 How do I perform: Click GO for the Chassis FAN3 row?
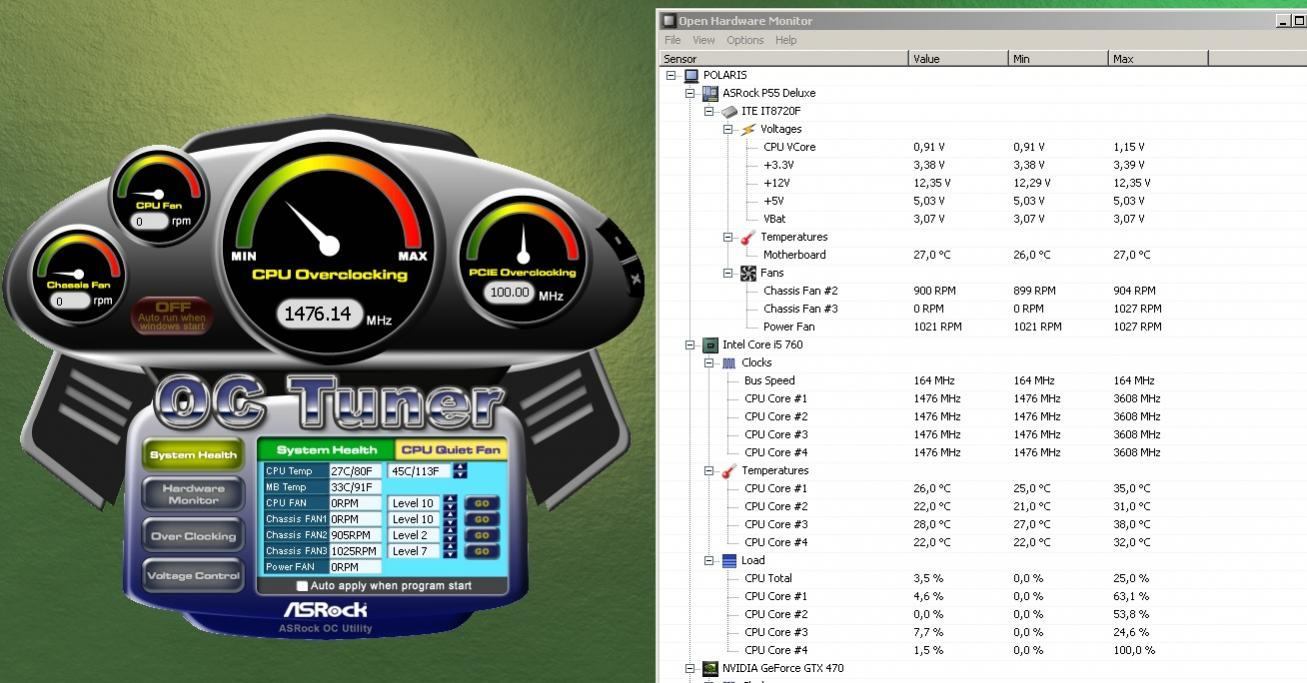point(481,551)
